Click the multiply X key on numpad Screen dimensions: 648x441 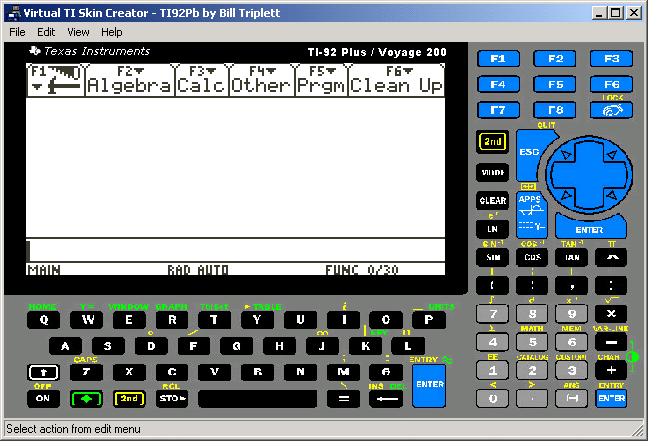pyautogui.click(x=611, y=314)
